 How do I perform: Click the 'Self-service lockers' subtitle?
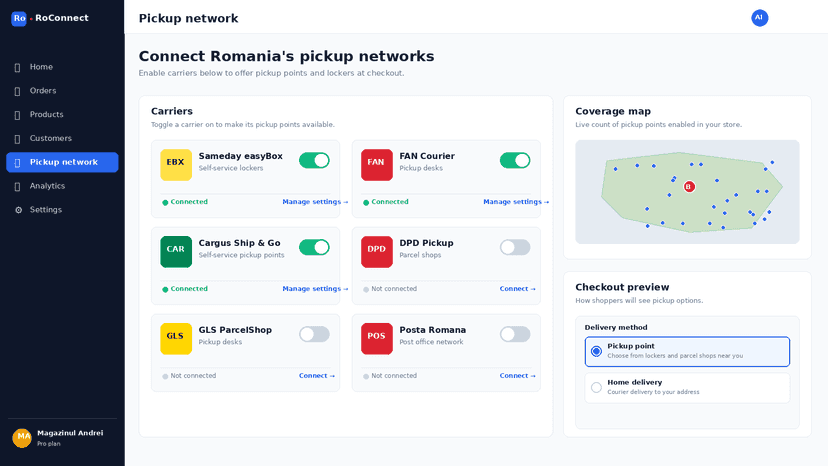point(231,168)
